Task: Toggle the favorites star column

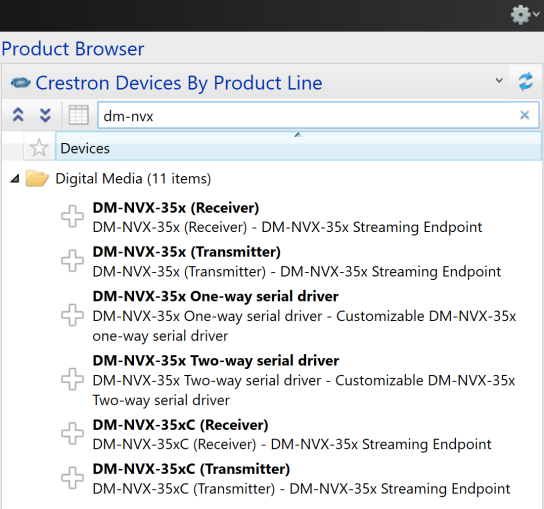Action: tap(39, 148)
